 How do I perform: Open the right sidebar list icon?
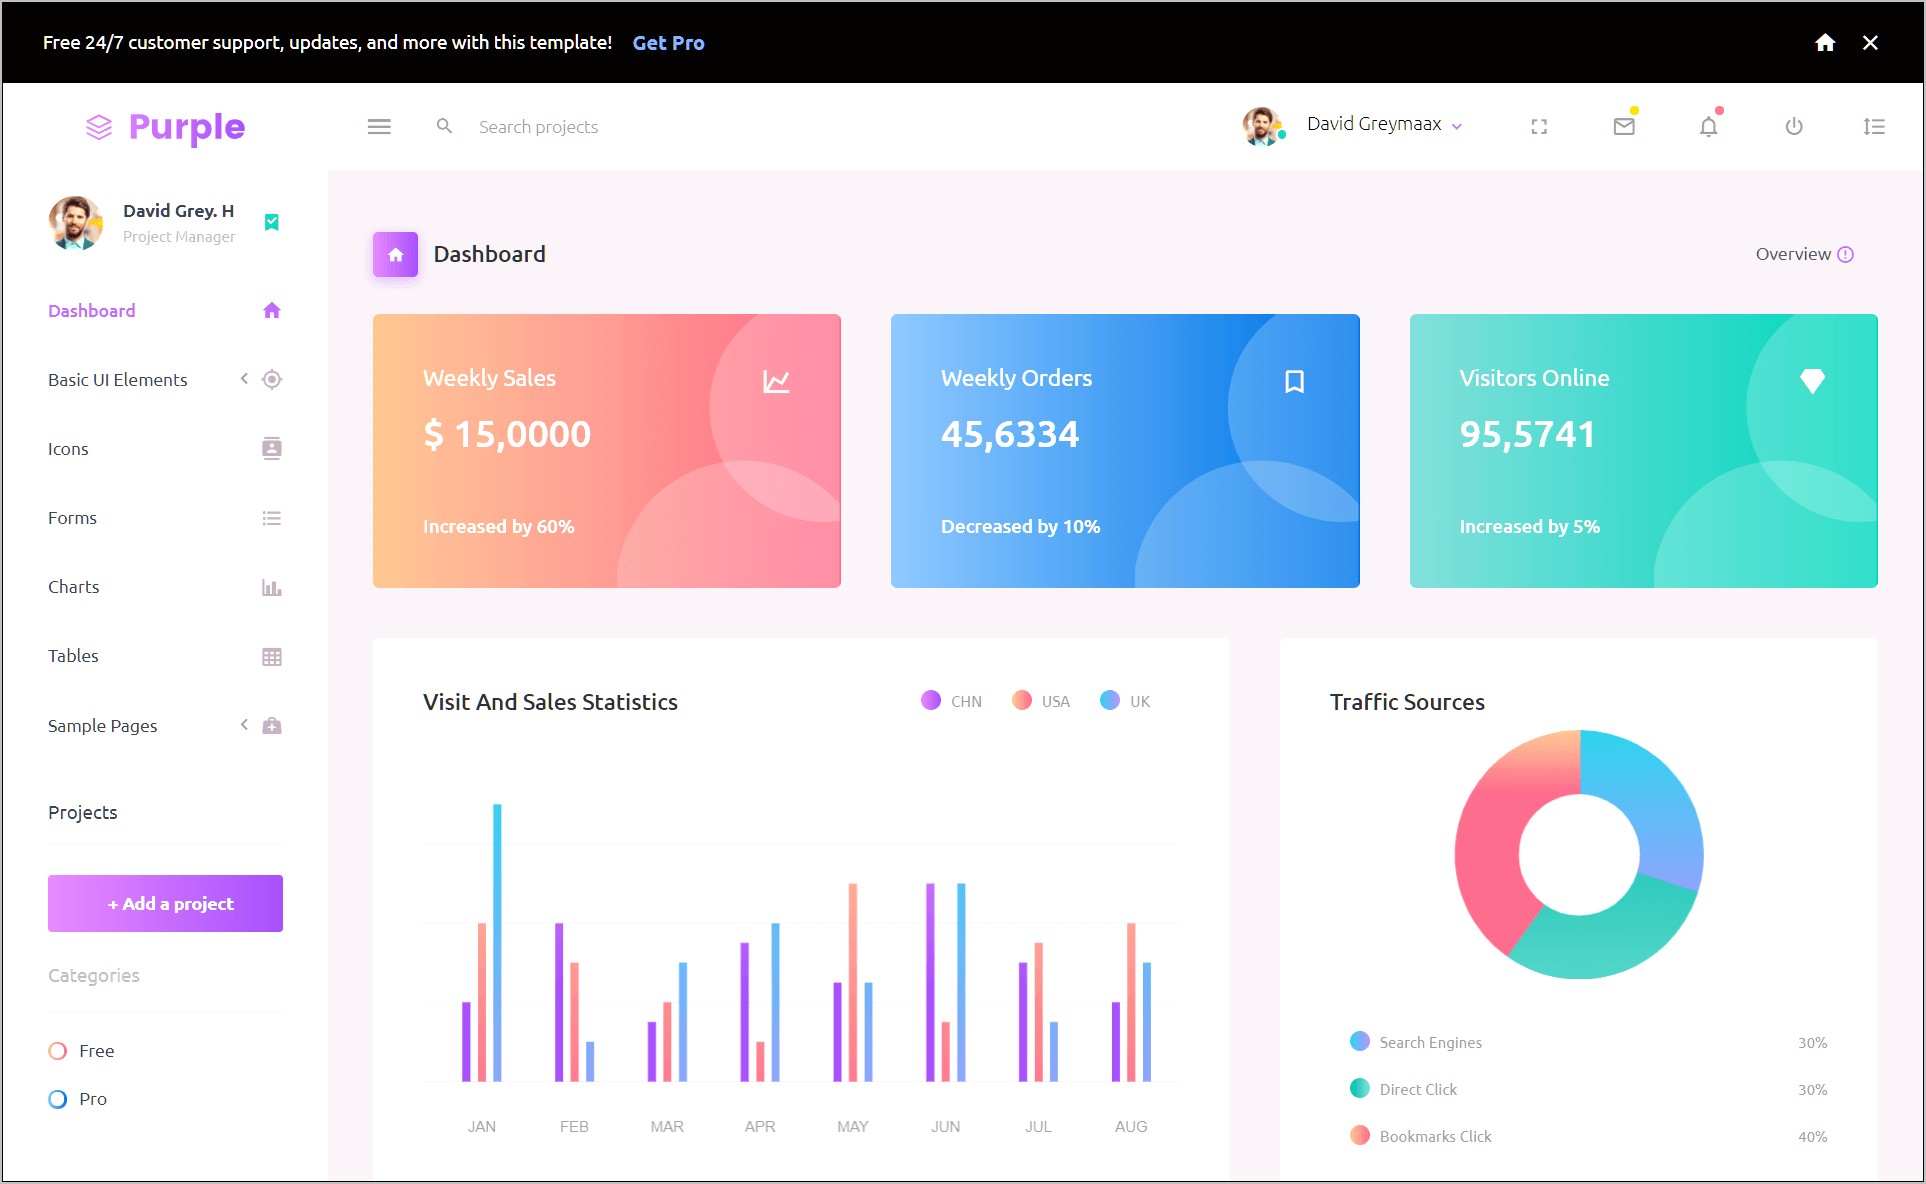click(1874, 126)
